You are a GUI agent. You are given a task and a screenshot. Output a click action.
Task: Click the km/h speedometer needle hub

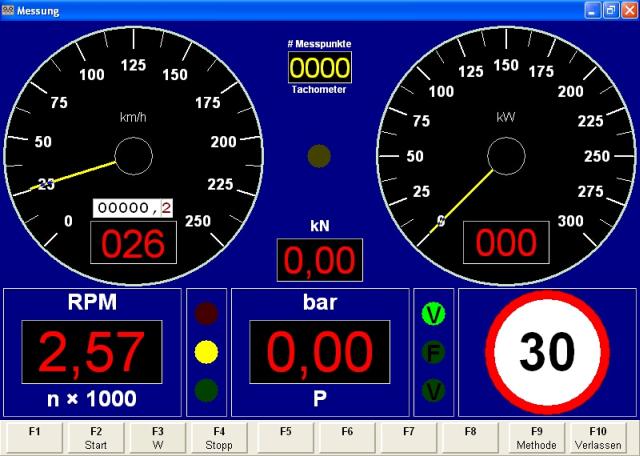[x=133, y=156]
